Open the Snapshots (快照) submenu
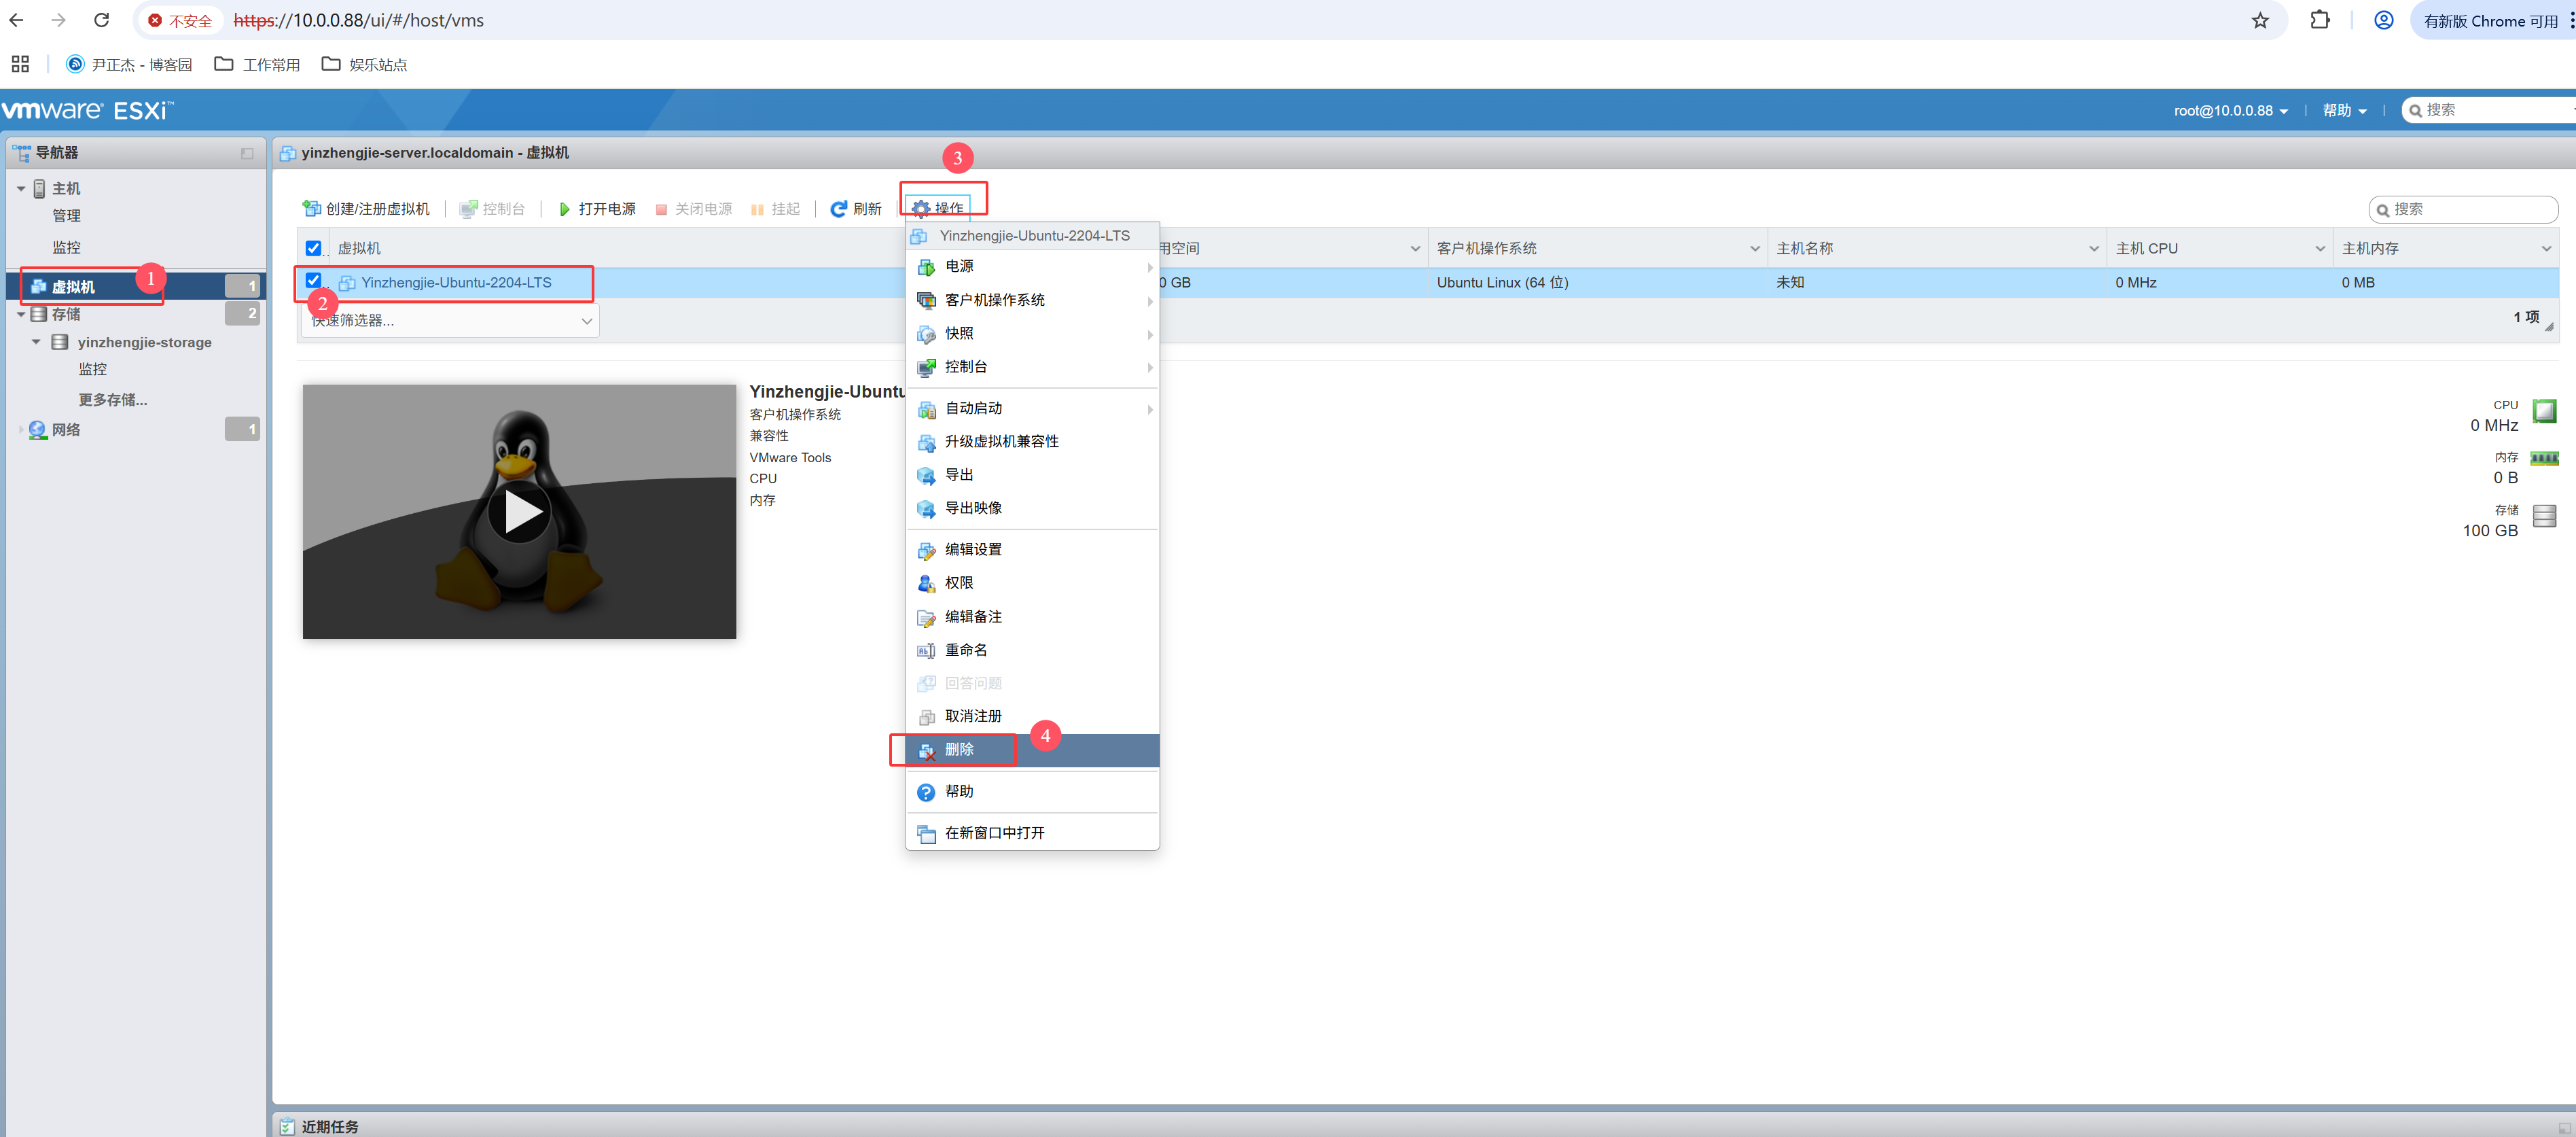This screenshot has height=1137, width=2576. click(x=959, y=333)
